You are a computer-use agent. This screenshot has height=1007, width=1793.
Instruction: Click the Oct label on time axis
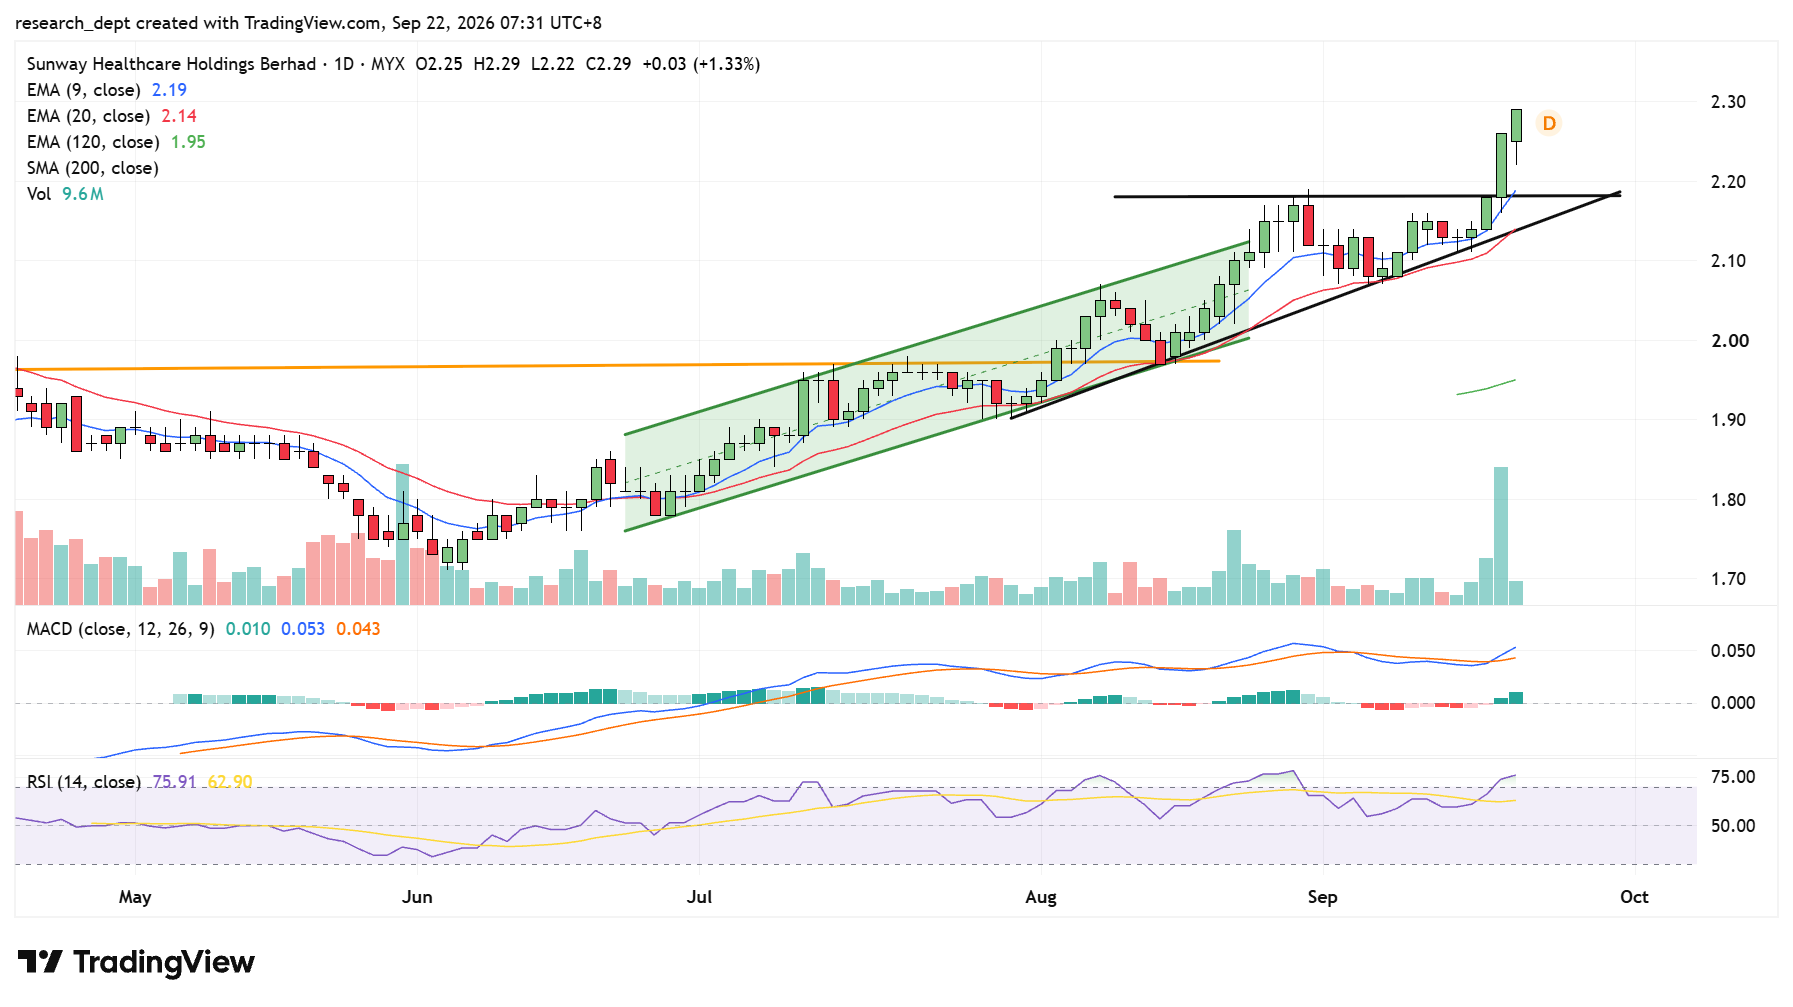pyautogui.click(x=1634, y=897)
